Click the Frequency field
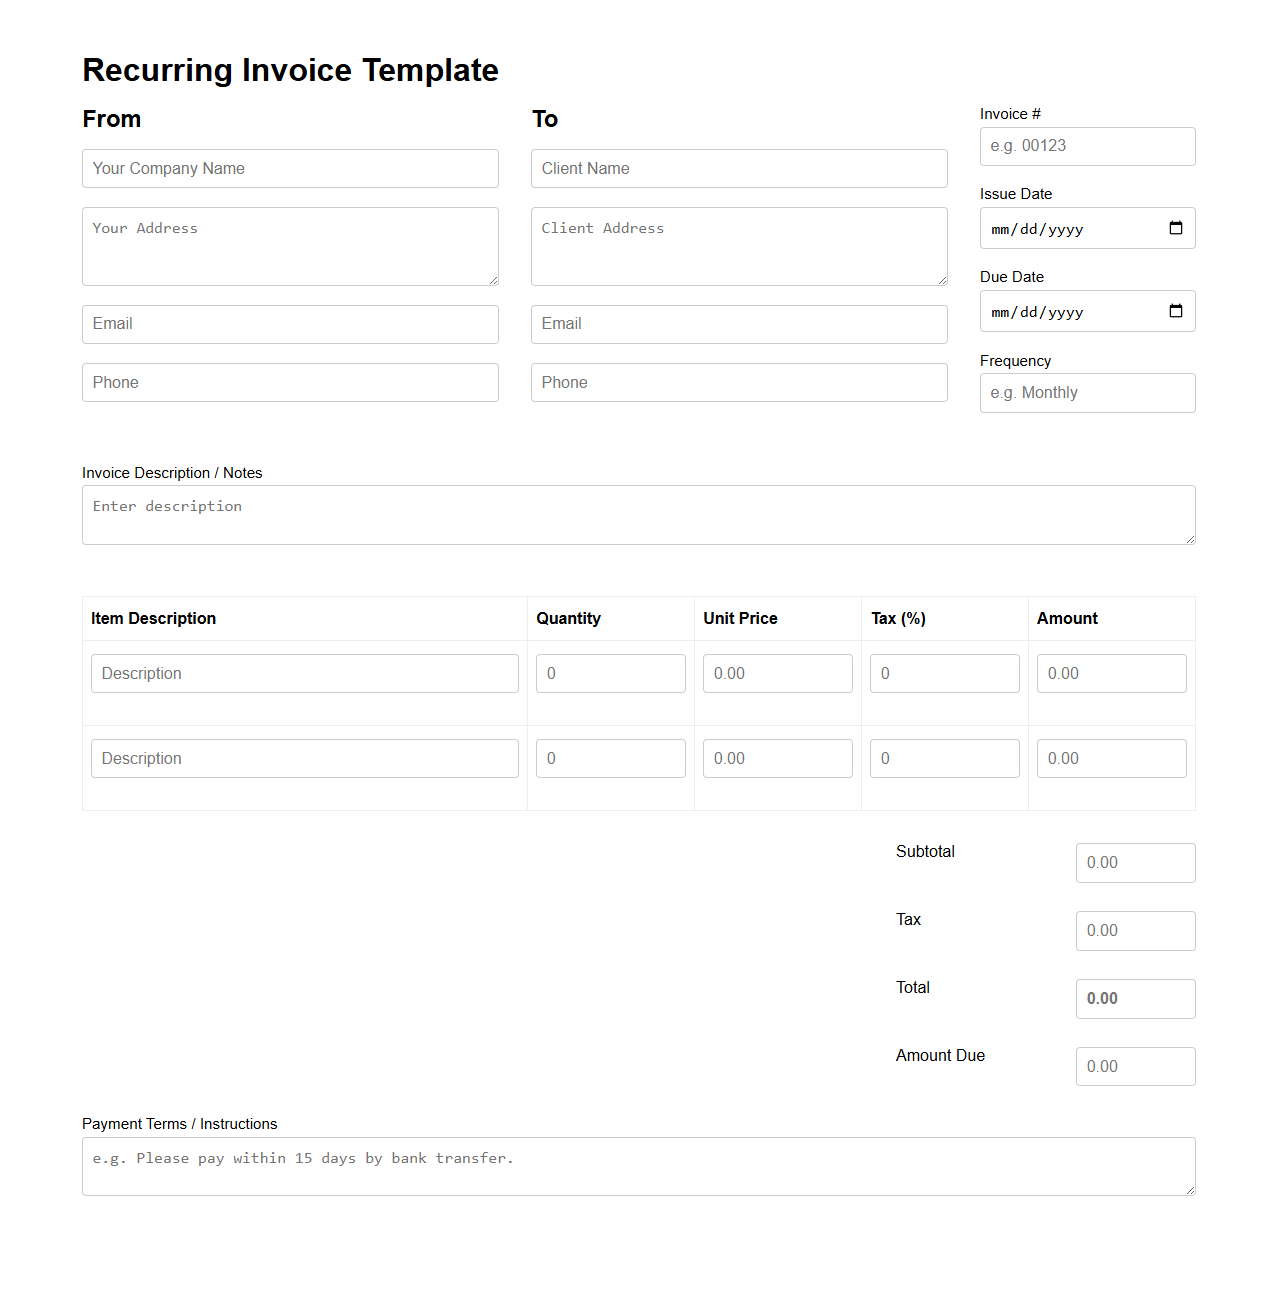 coord(1086,392)
